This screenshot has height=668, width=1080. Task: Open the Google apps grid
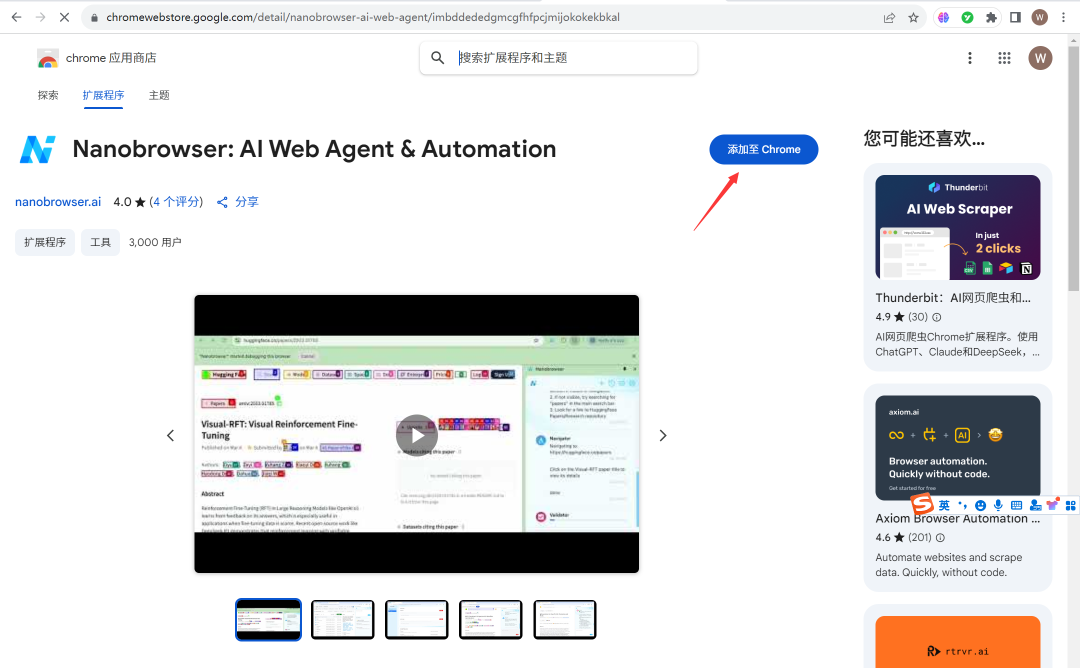click(1004, 58)
